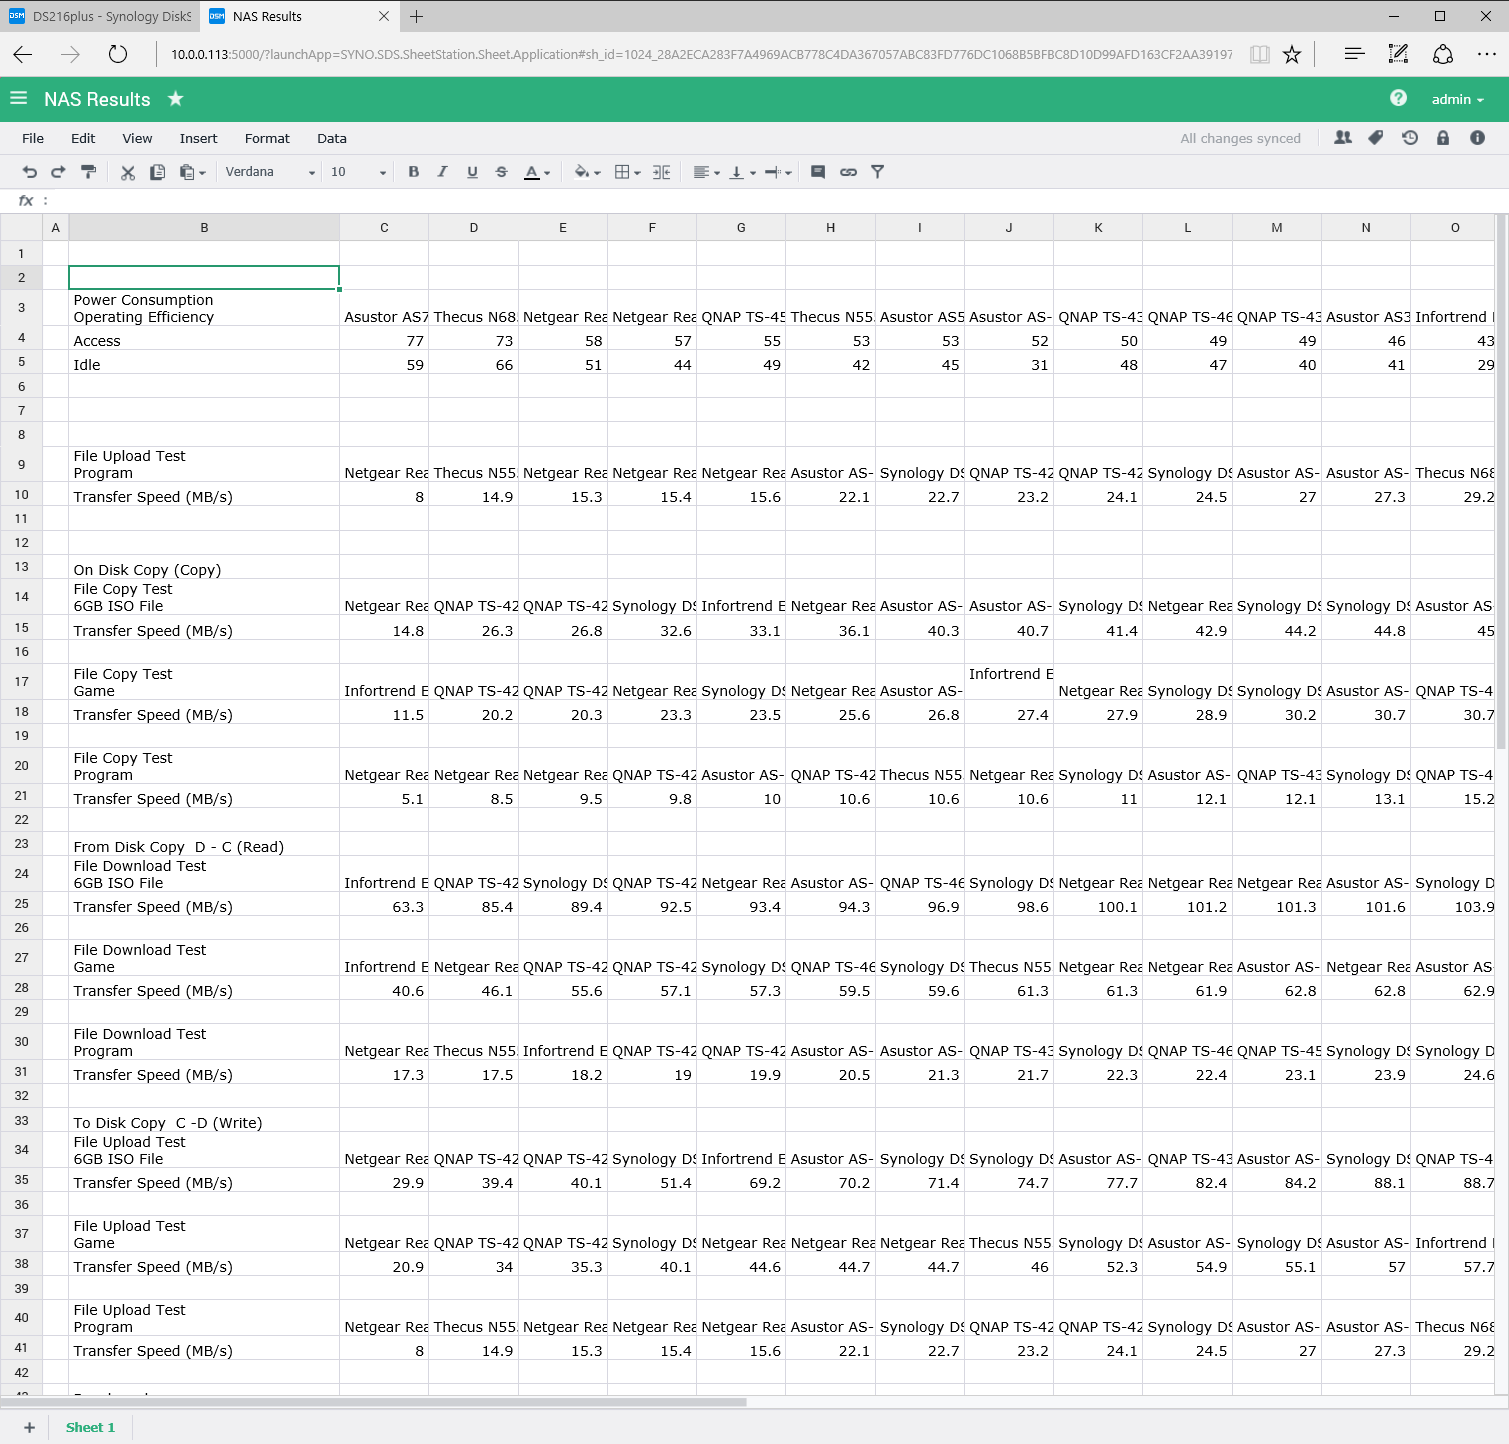This screenshot has height=1444, width=1509.
Task: Click the vertical scrollbar thumb
Action: click(1502, 483)
